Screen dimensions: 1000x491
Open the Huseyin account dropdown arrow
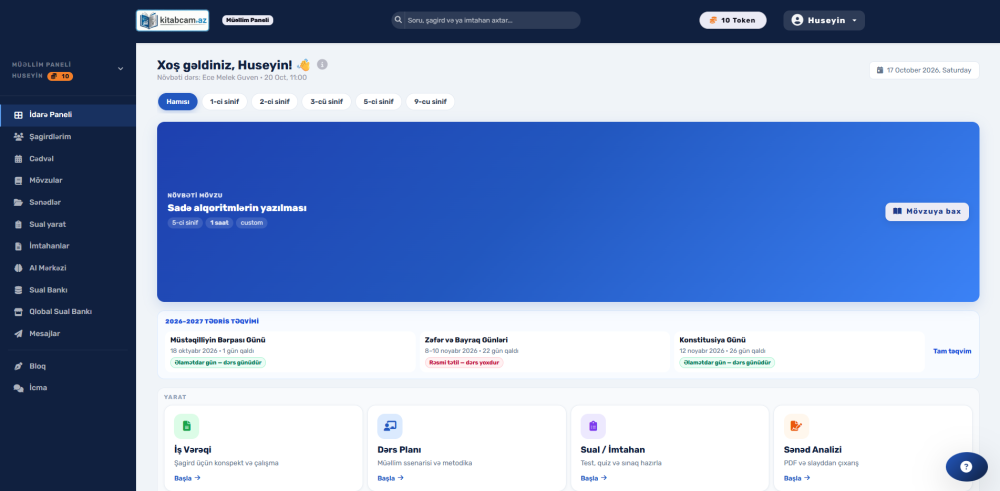854,20
